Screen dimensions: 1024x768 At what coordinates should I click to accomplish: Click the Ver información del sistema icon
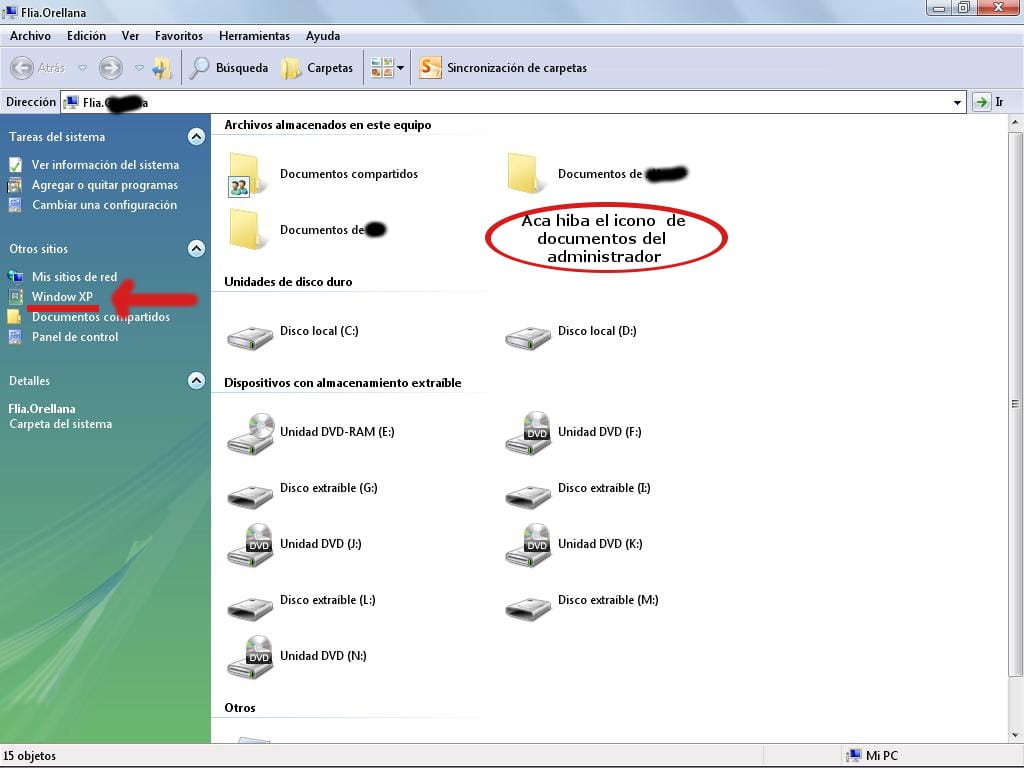tap(15, 165)
